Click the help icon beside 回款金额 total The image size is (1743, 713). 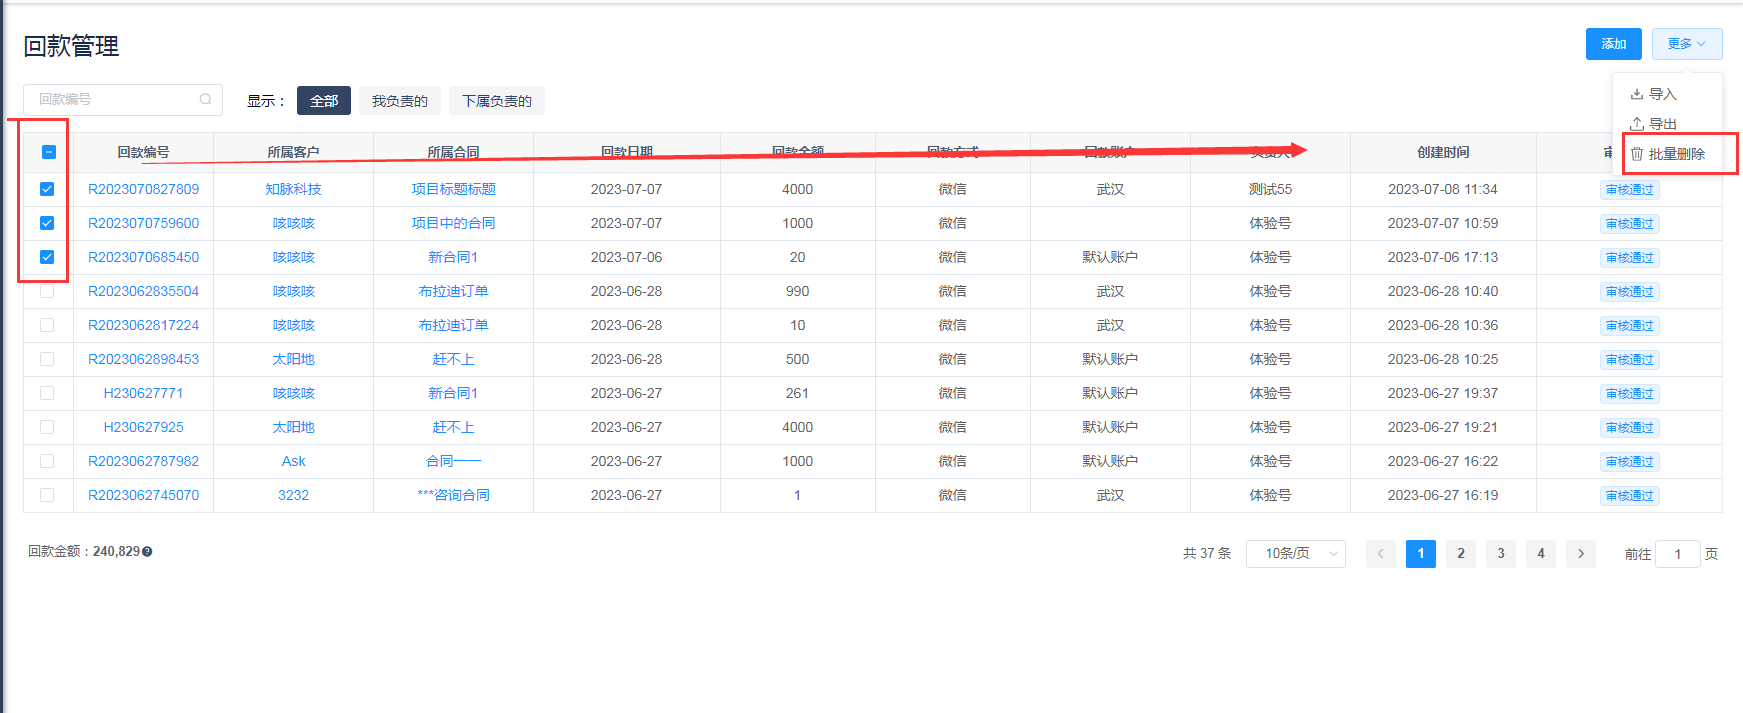coord(147,552)
